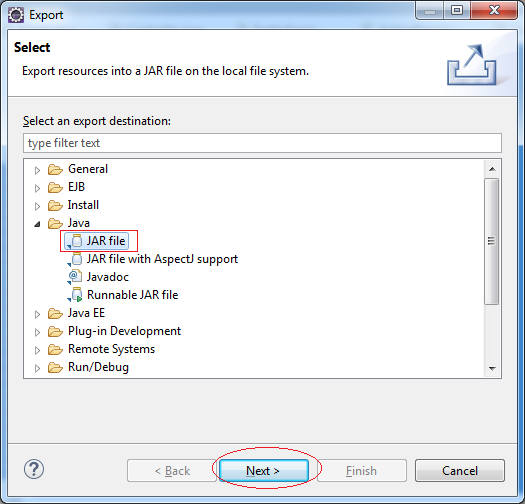Open the help question mark icon
The width and height of the screenshot is (525, 504).
[x=34, y=469]
